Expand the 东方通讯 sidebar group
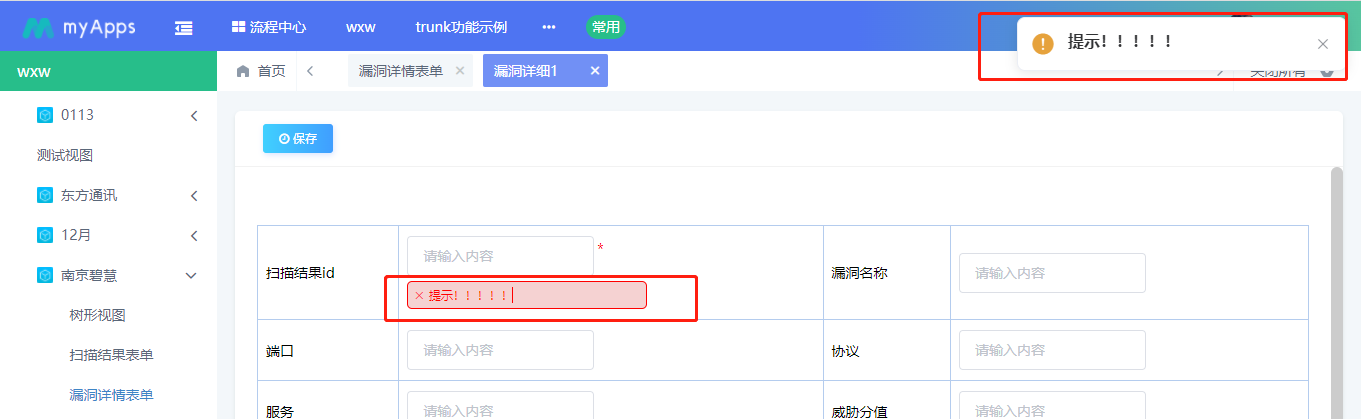The width and height of the screenshot is (1361, 419). click(194, 196)
